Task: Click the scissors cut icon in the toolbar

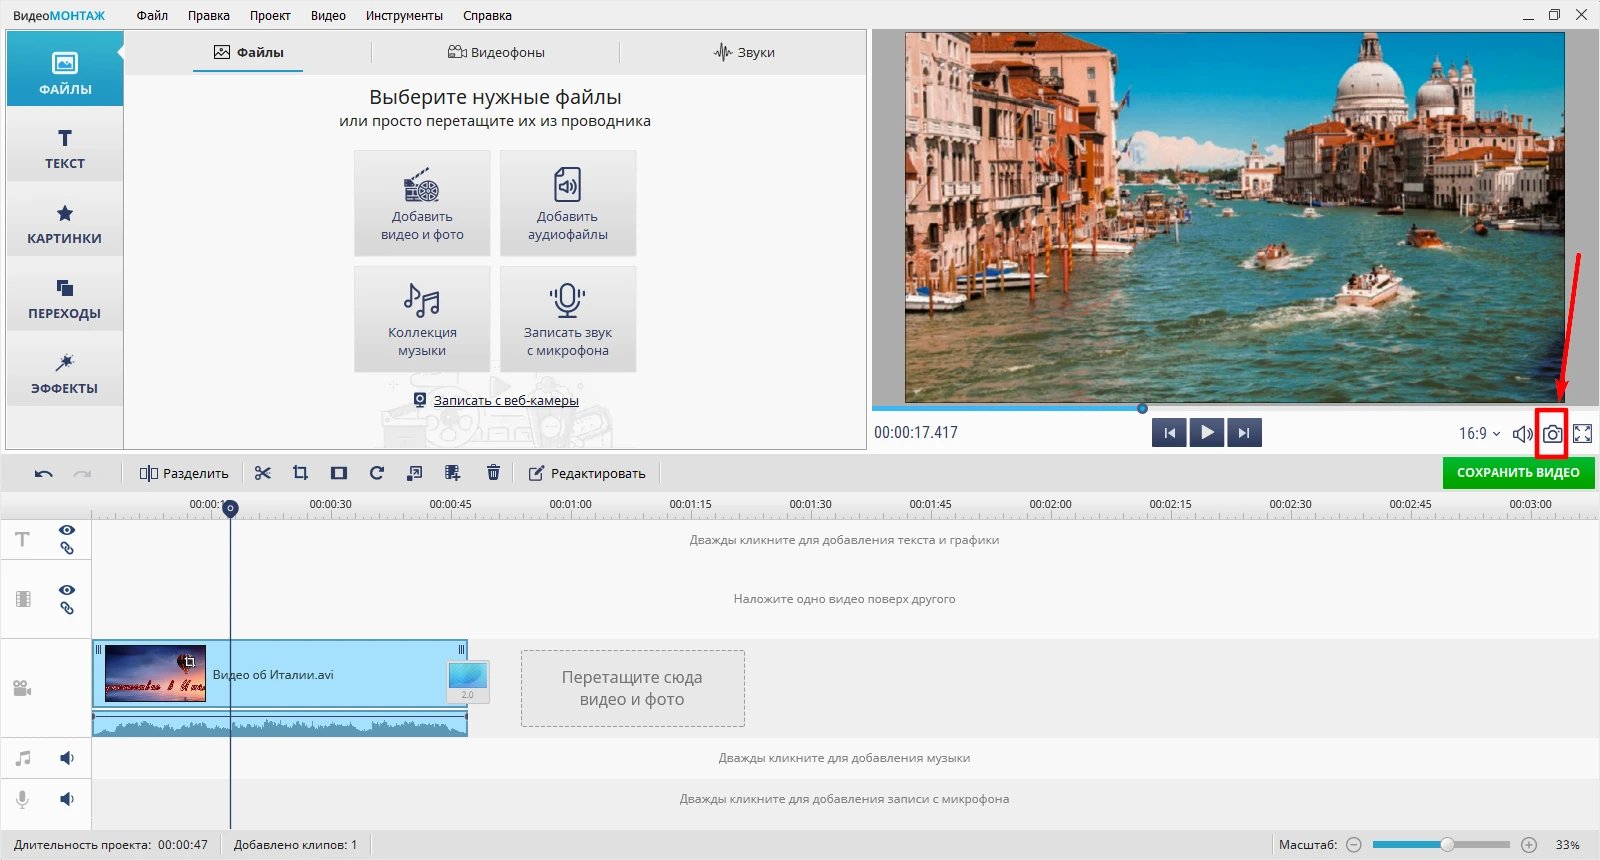Action: click(263, 473)
